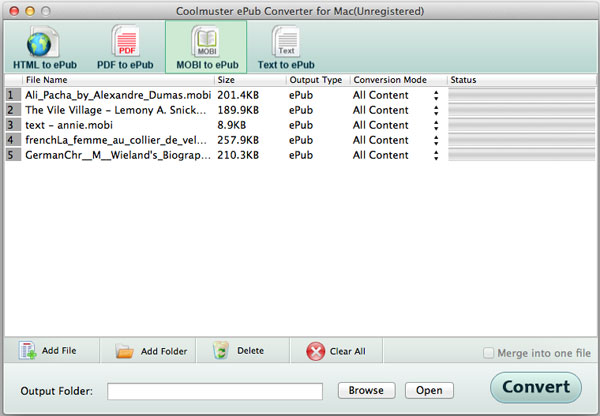Click the status progress bar for GermanChr row

[x=522, y=155]
